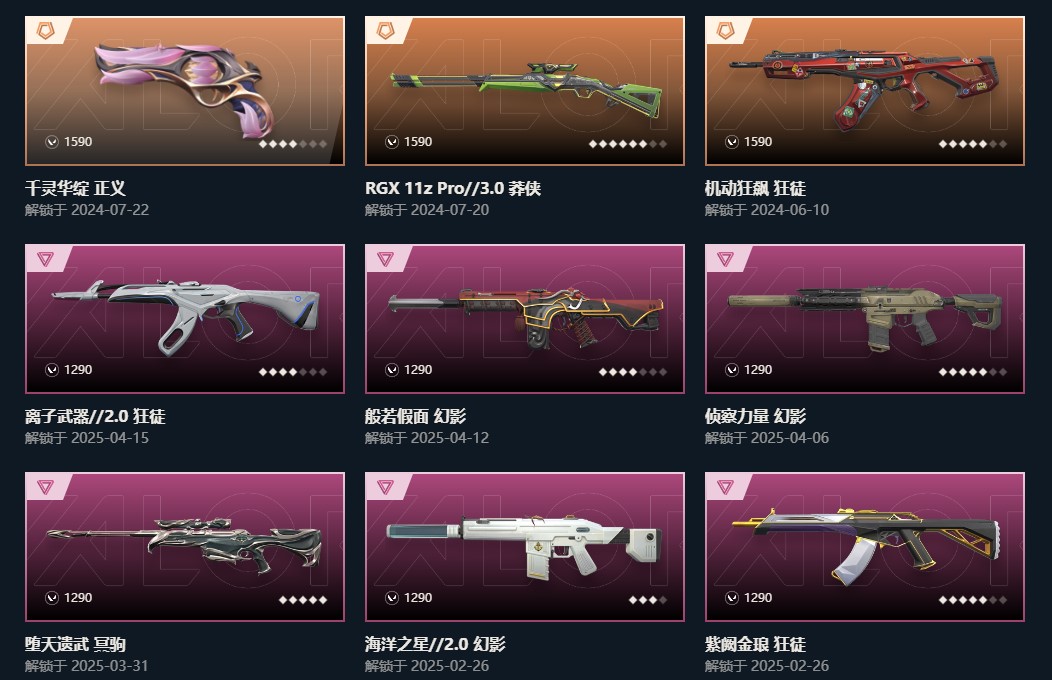Click the pink triangle badge on 紫阙金琅 狂徒
This screenshot has height=680, width=1052.
click(x=725, y=486)
